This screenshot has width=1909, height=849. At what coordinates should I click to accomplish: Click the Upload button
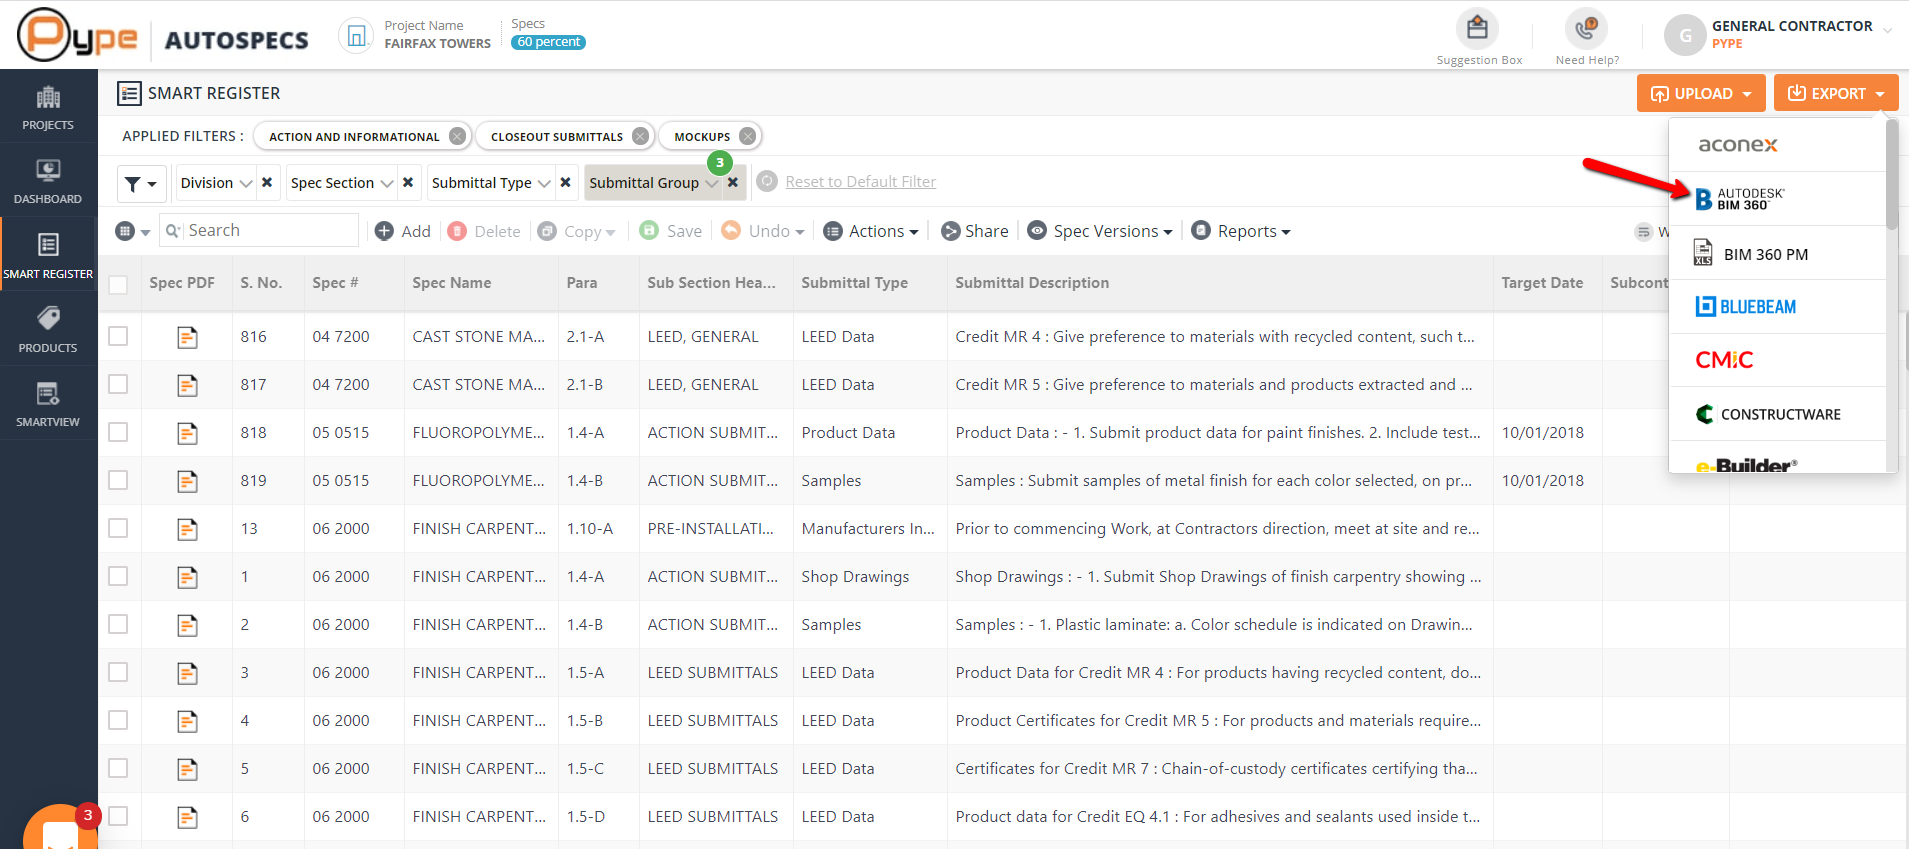(x=1701, y=93)
